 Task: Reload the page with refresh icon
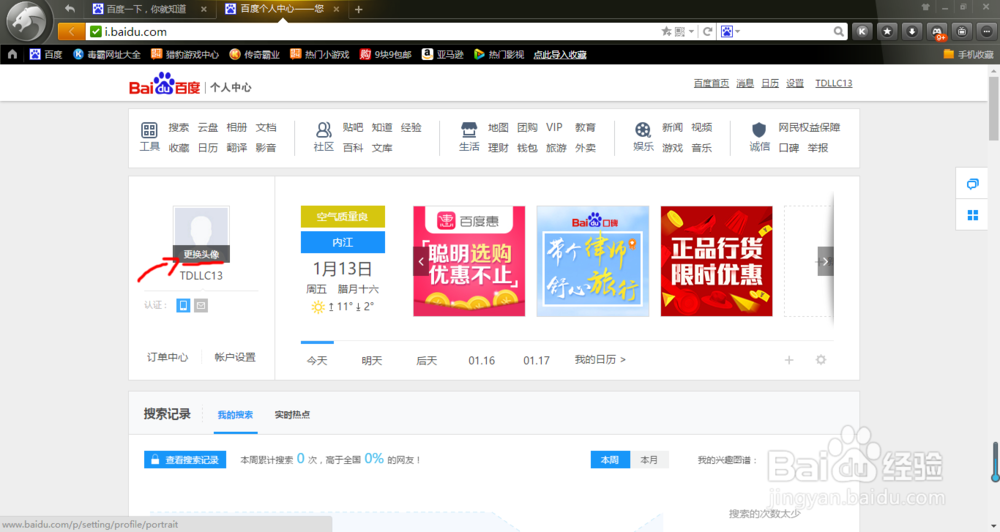point(707,31)
